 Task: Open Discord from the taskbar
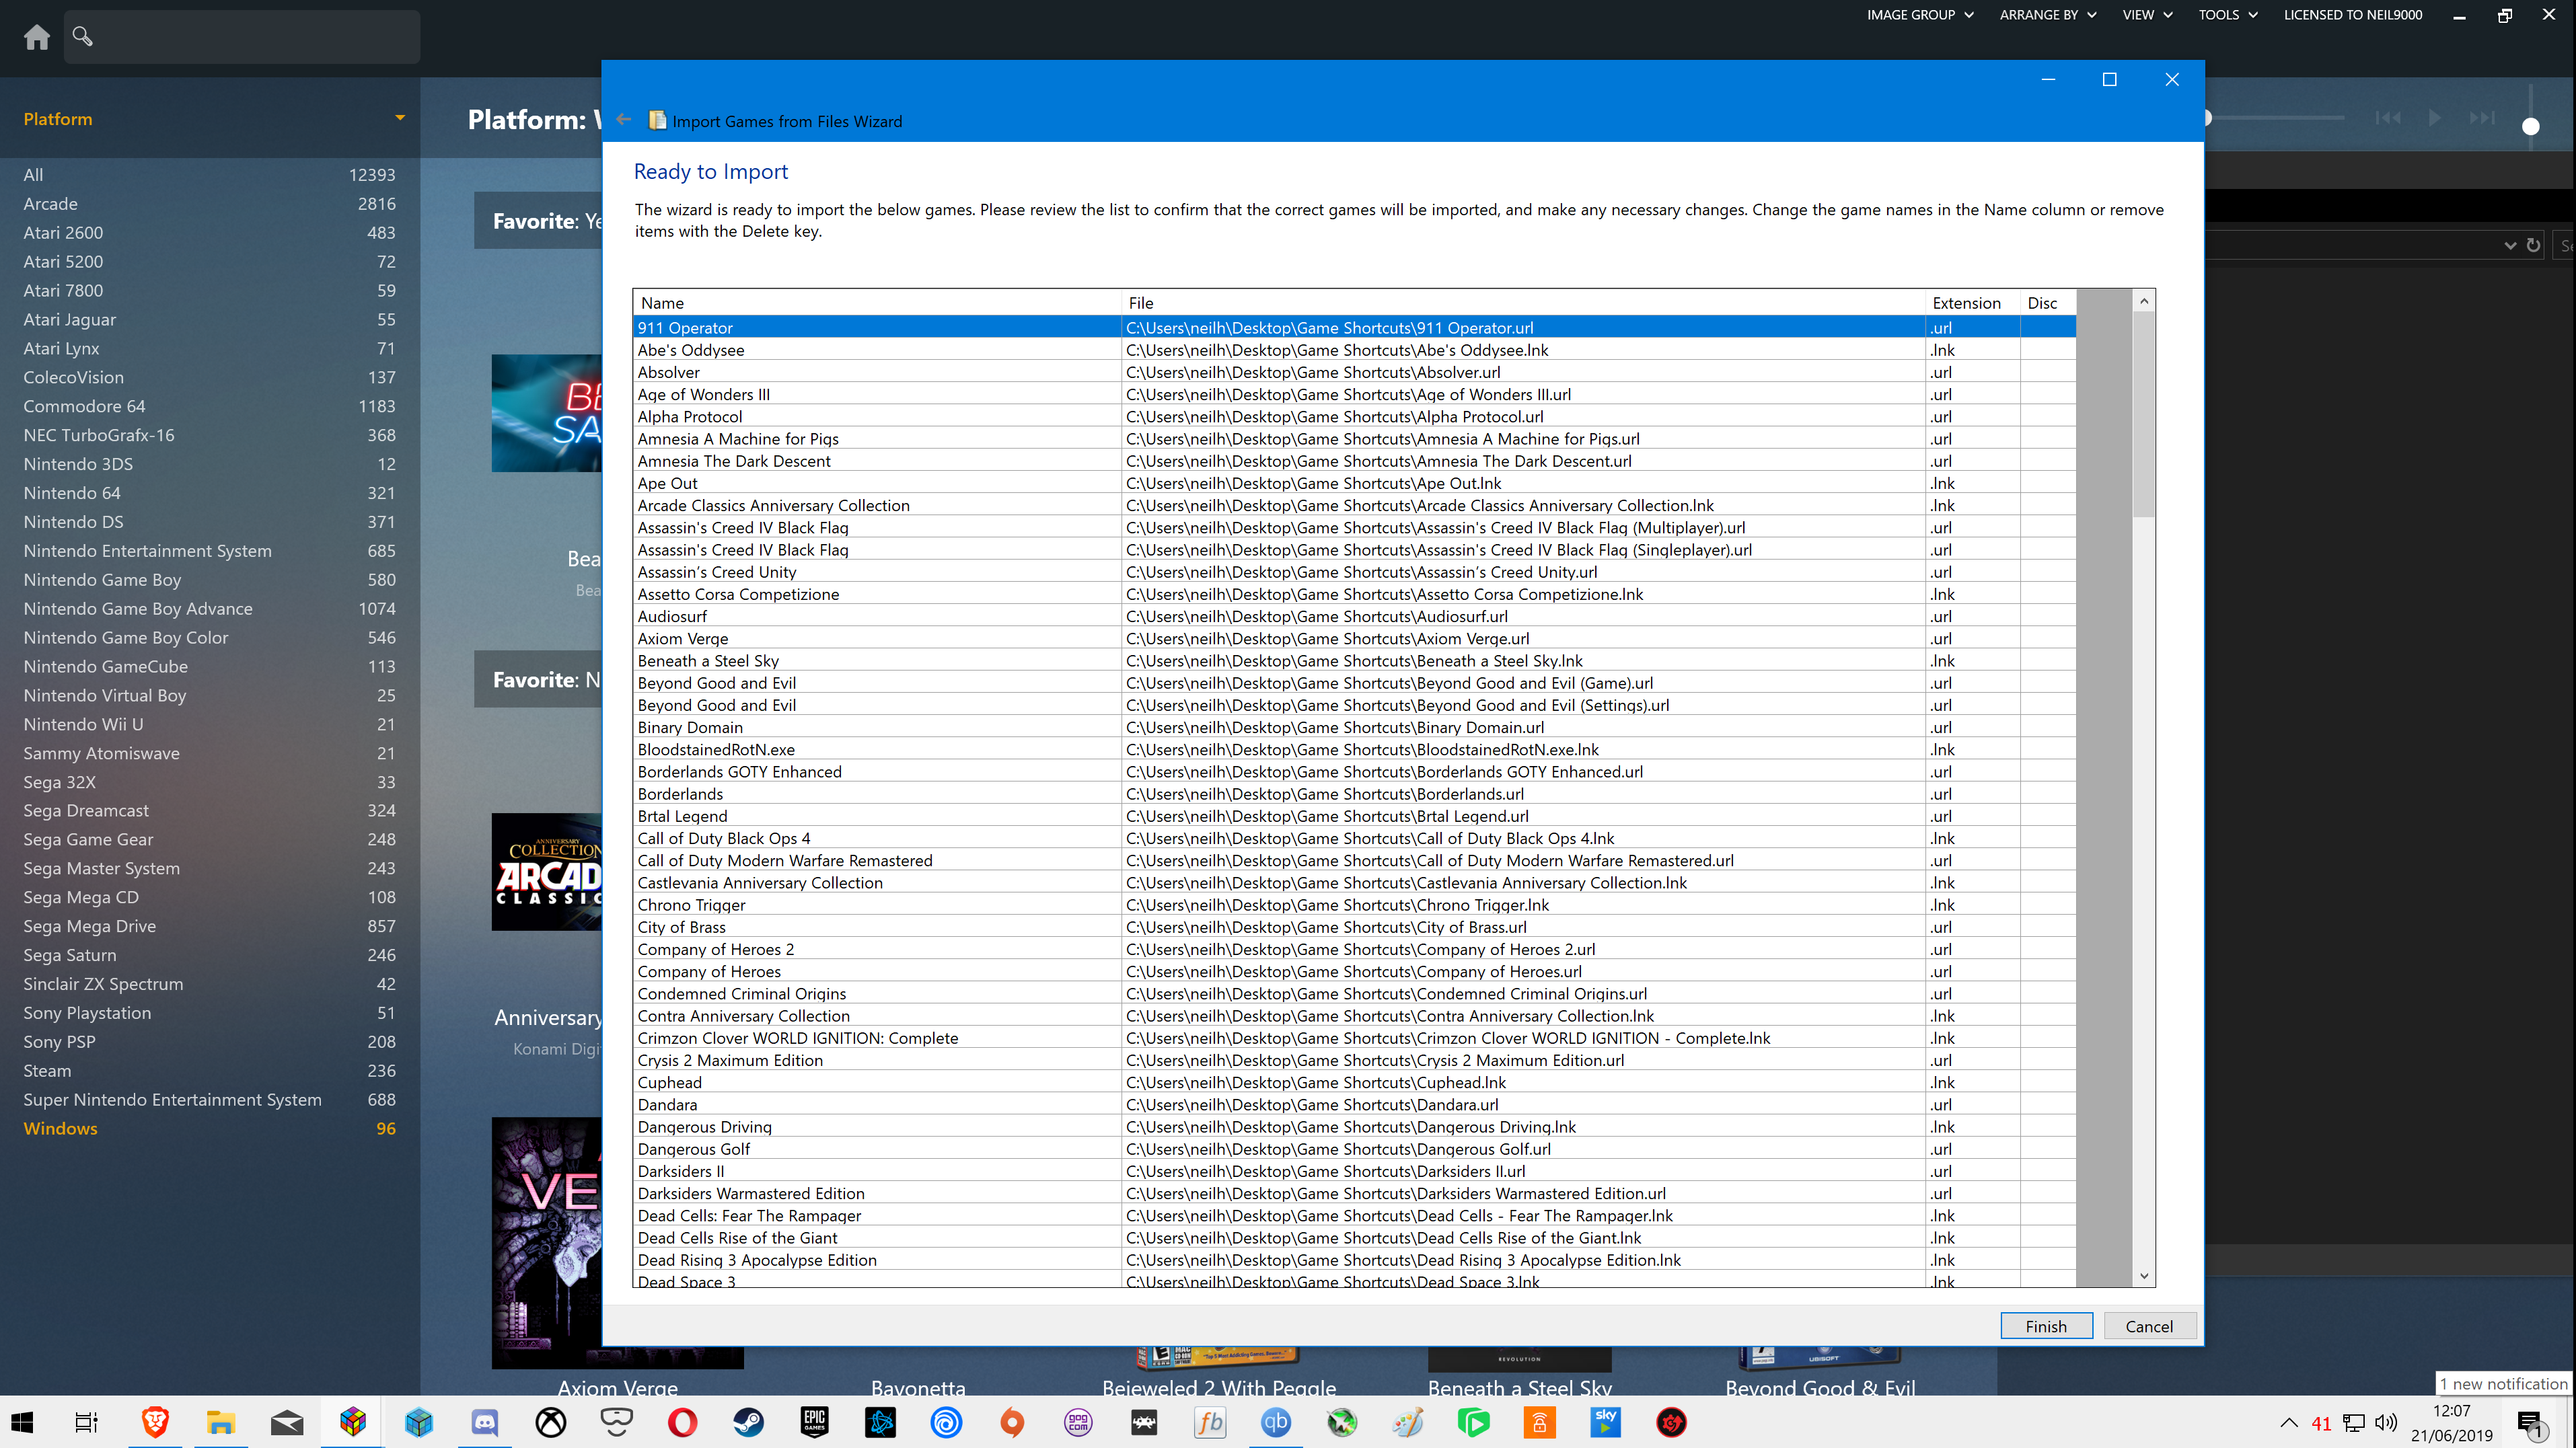[x=485, y=1421]
